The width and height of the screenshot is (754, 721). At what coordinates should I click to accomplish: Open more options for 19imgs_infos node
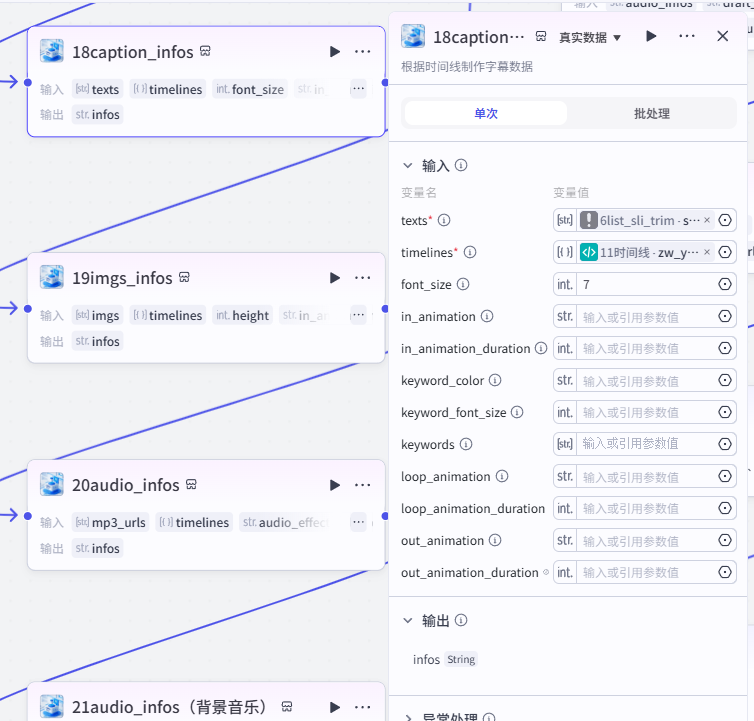pos(362,278)
